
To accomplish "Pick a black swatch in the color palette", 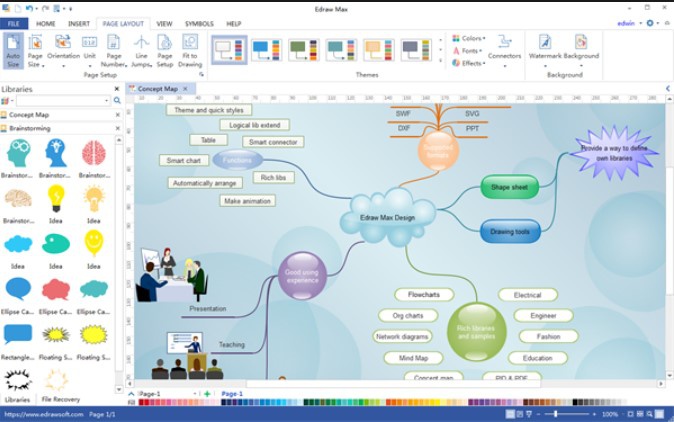I will pos(575,403).
